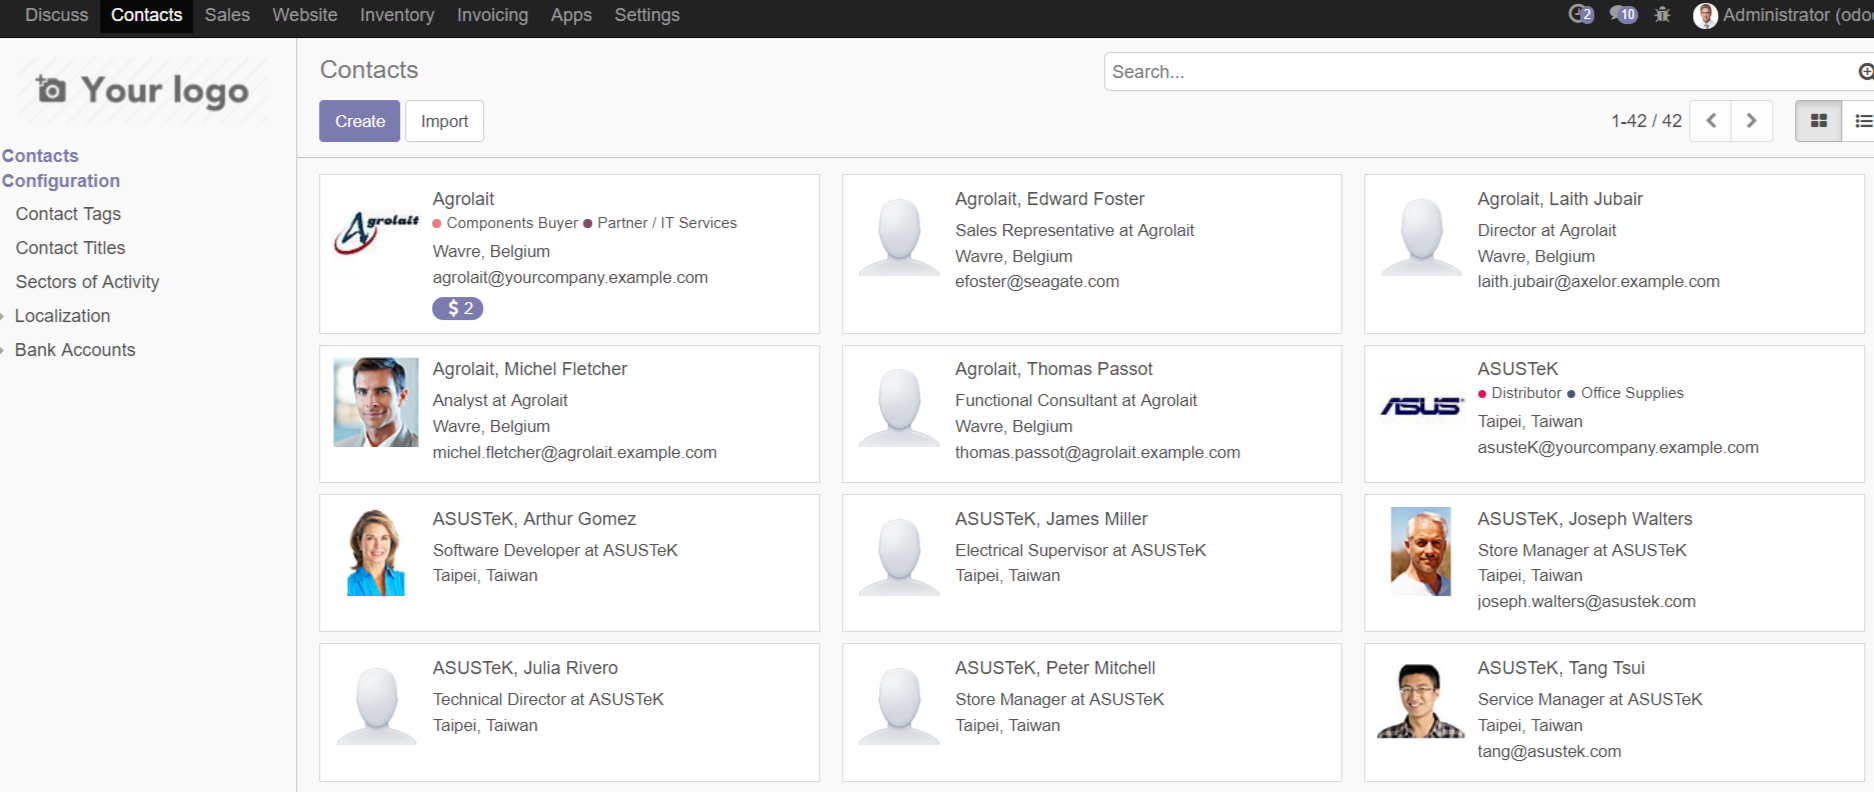Open ASUSTeK, James Miller contact name
Image resolution: width=1874 pixels, height=792 pixels.
(1051, 519)
